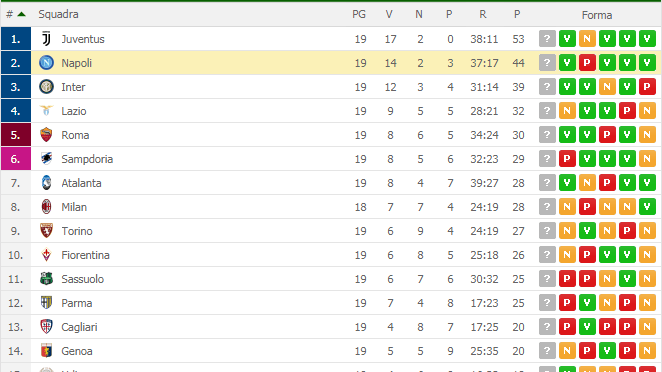Screen dimensions: 662x372
Task: Select the Forma column header
Action: click(x=597, y=15)
